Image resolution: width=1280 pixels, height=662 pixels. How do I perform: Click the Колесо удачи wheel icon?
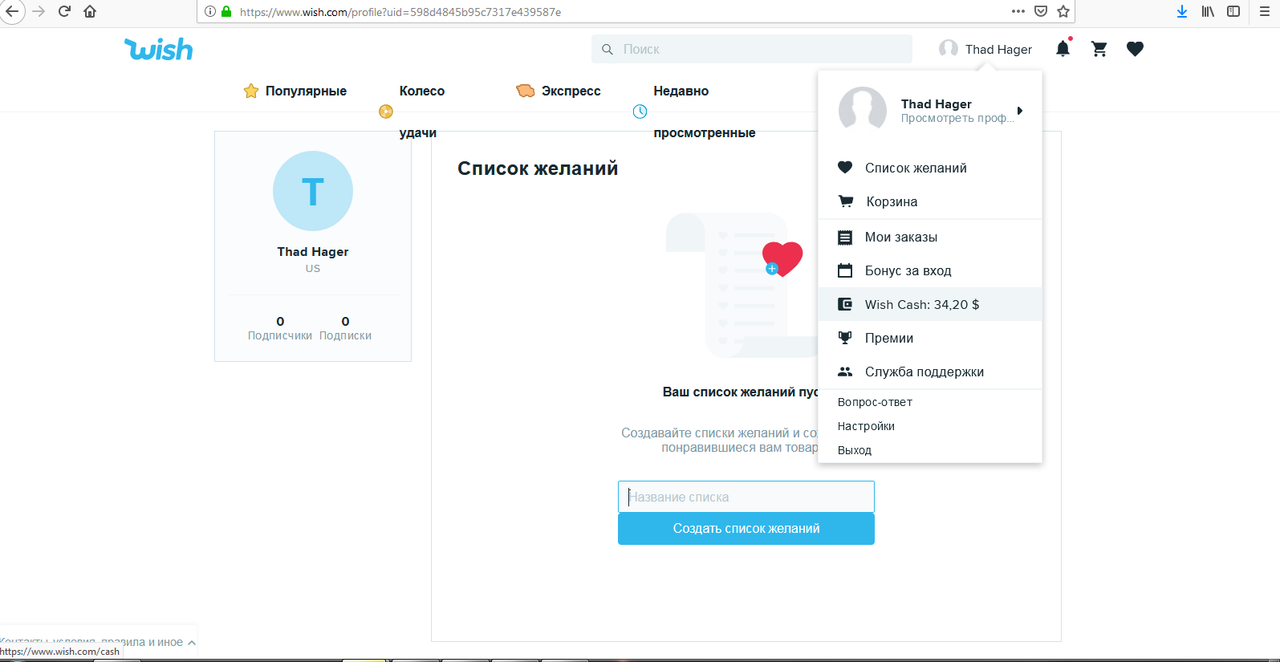(x=386, y=111)
